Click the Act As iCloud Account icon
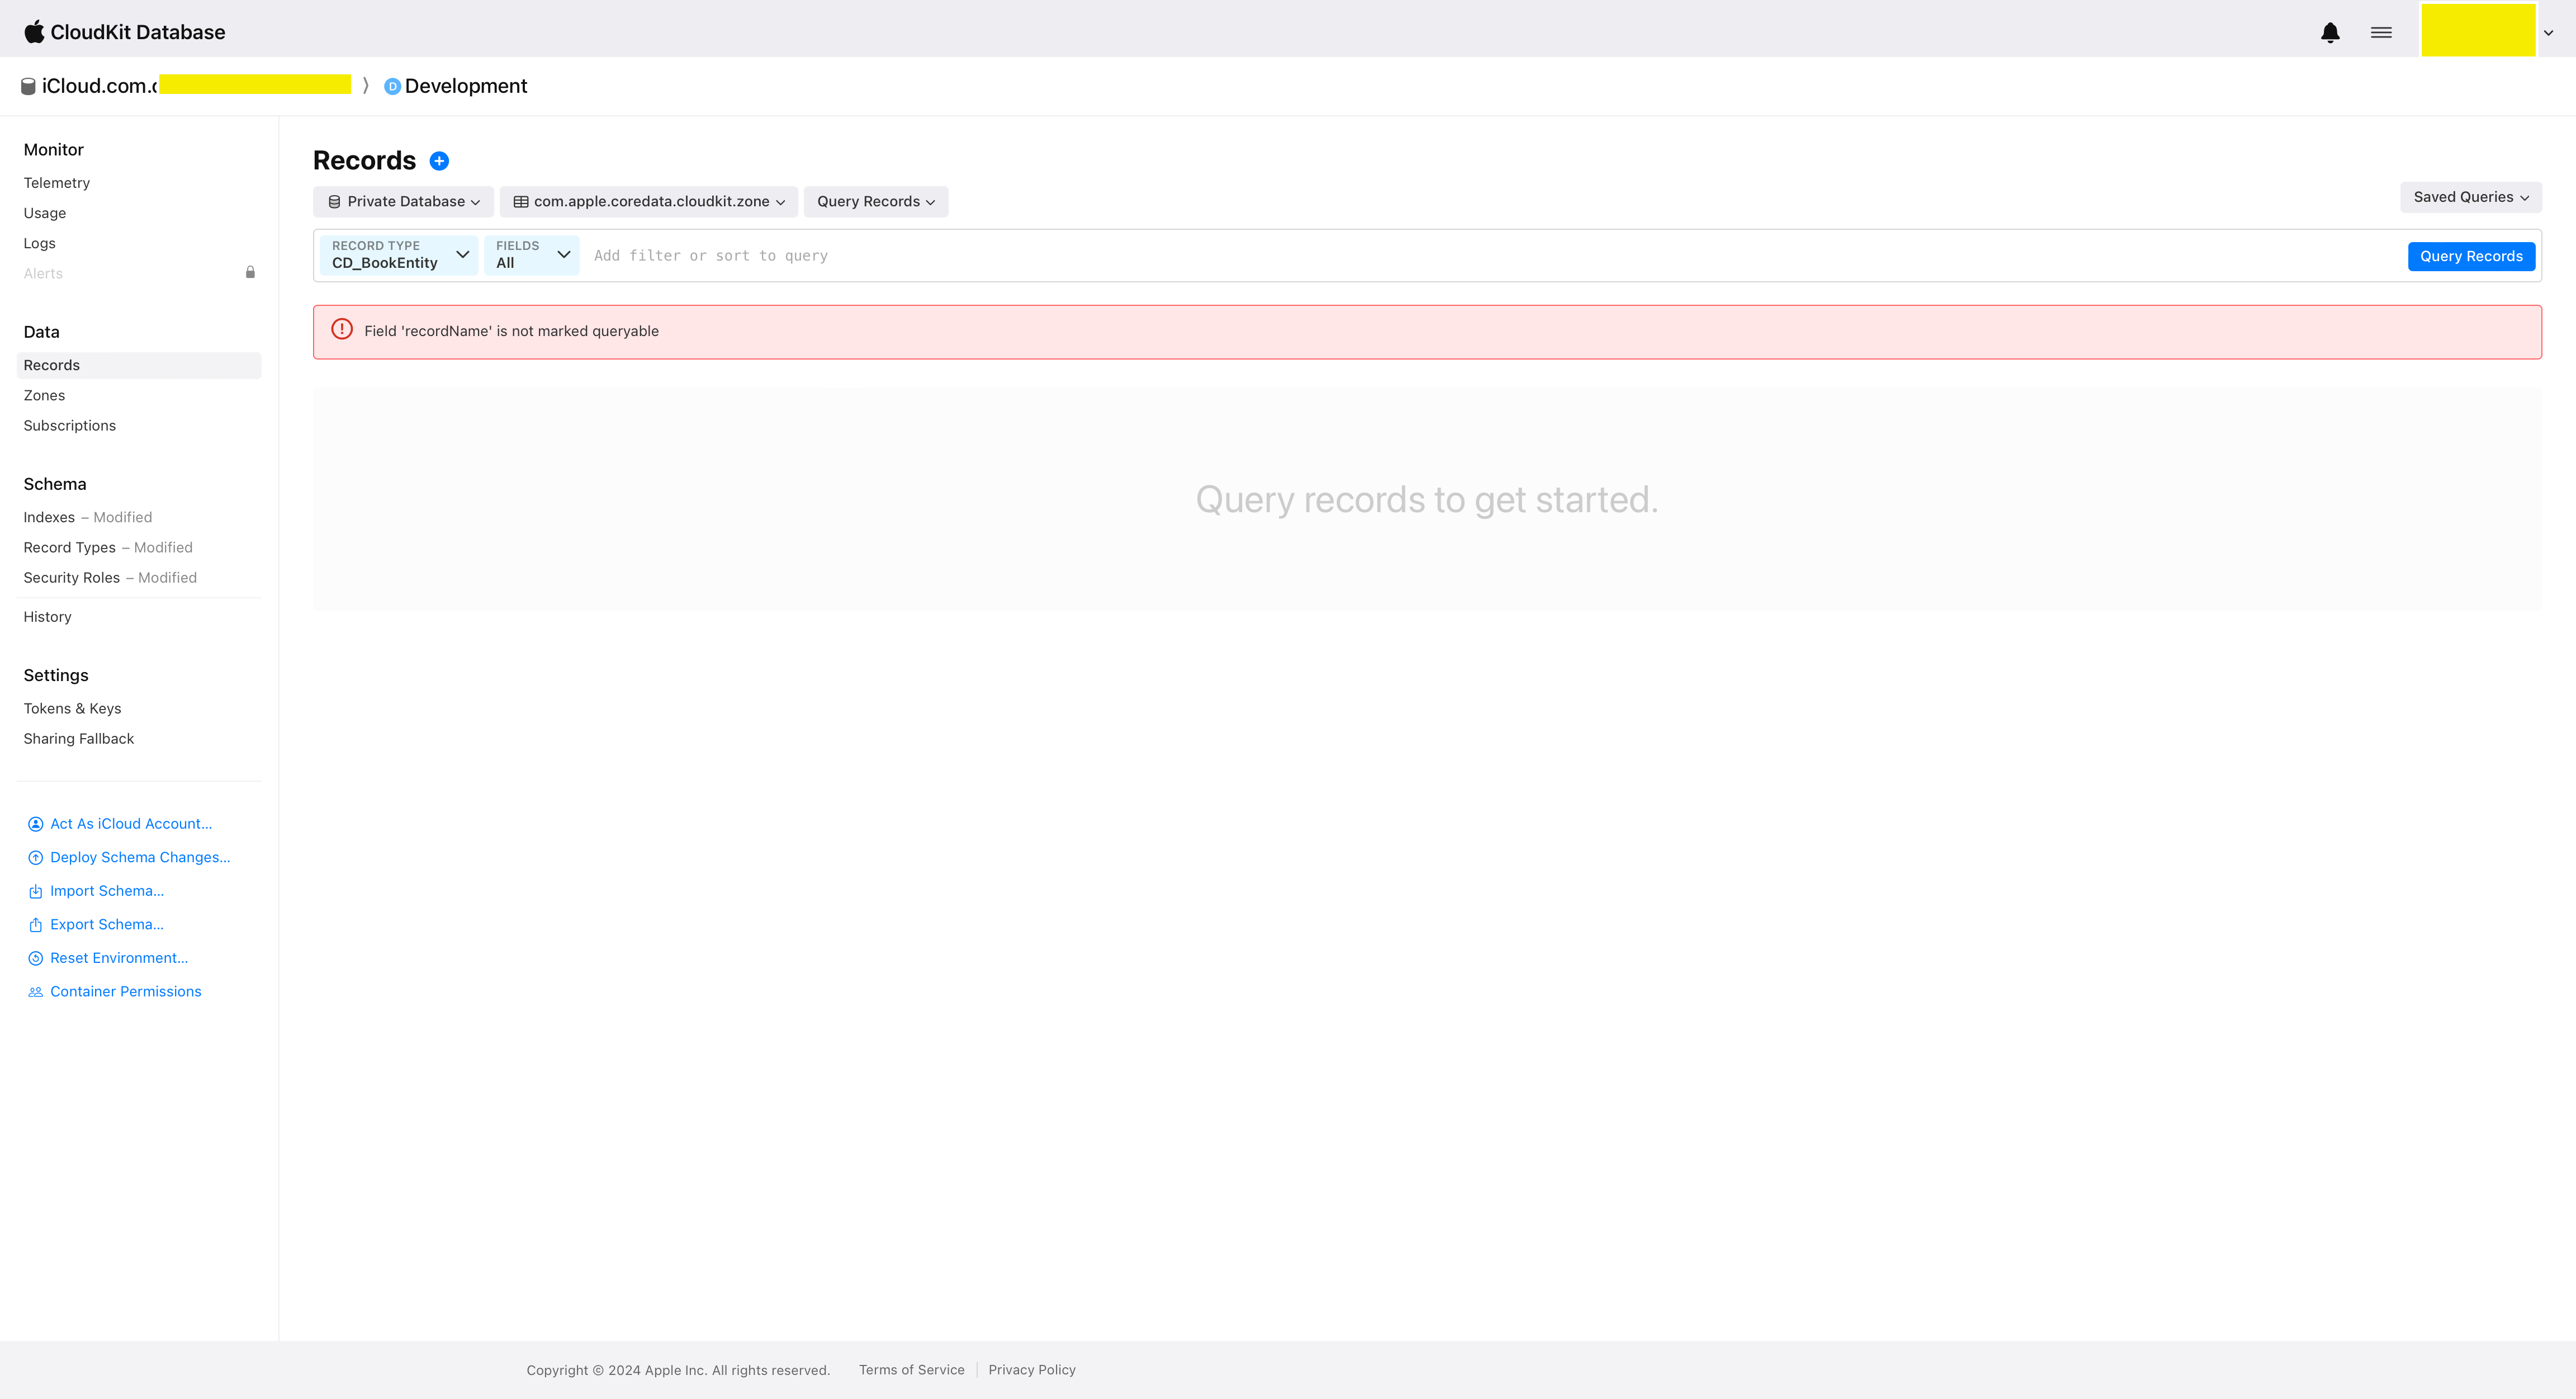This screenshot has height=1399, width=2576. click(x=35, y=824)
